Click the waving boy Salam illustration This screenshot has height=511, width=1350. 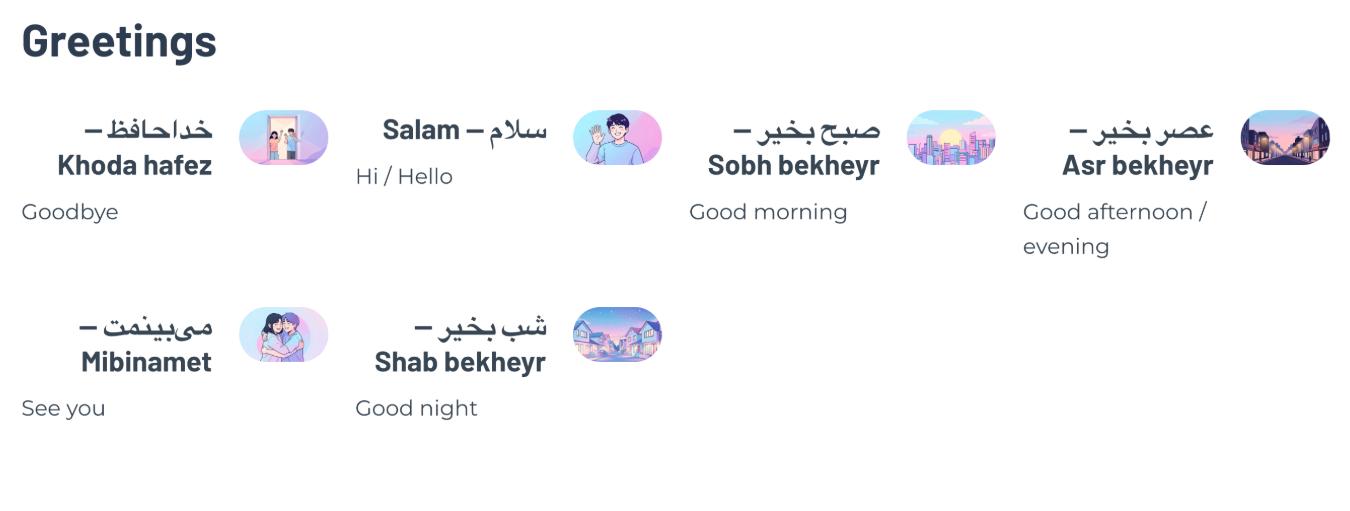(617, 137)
